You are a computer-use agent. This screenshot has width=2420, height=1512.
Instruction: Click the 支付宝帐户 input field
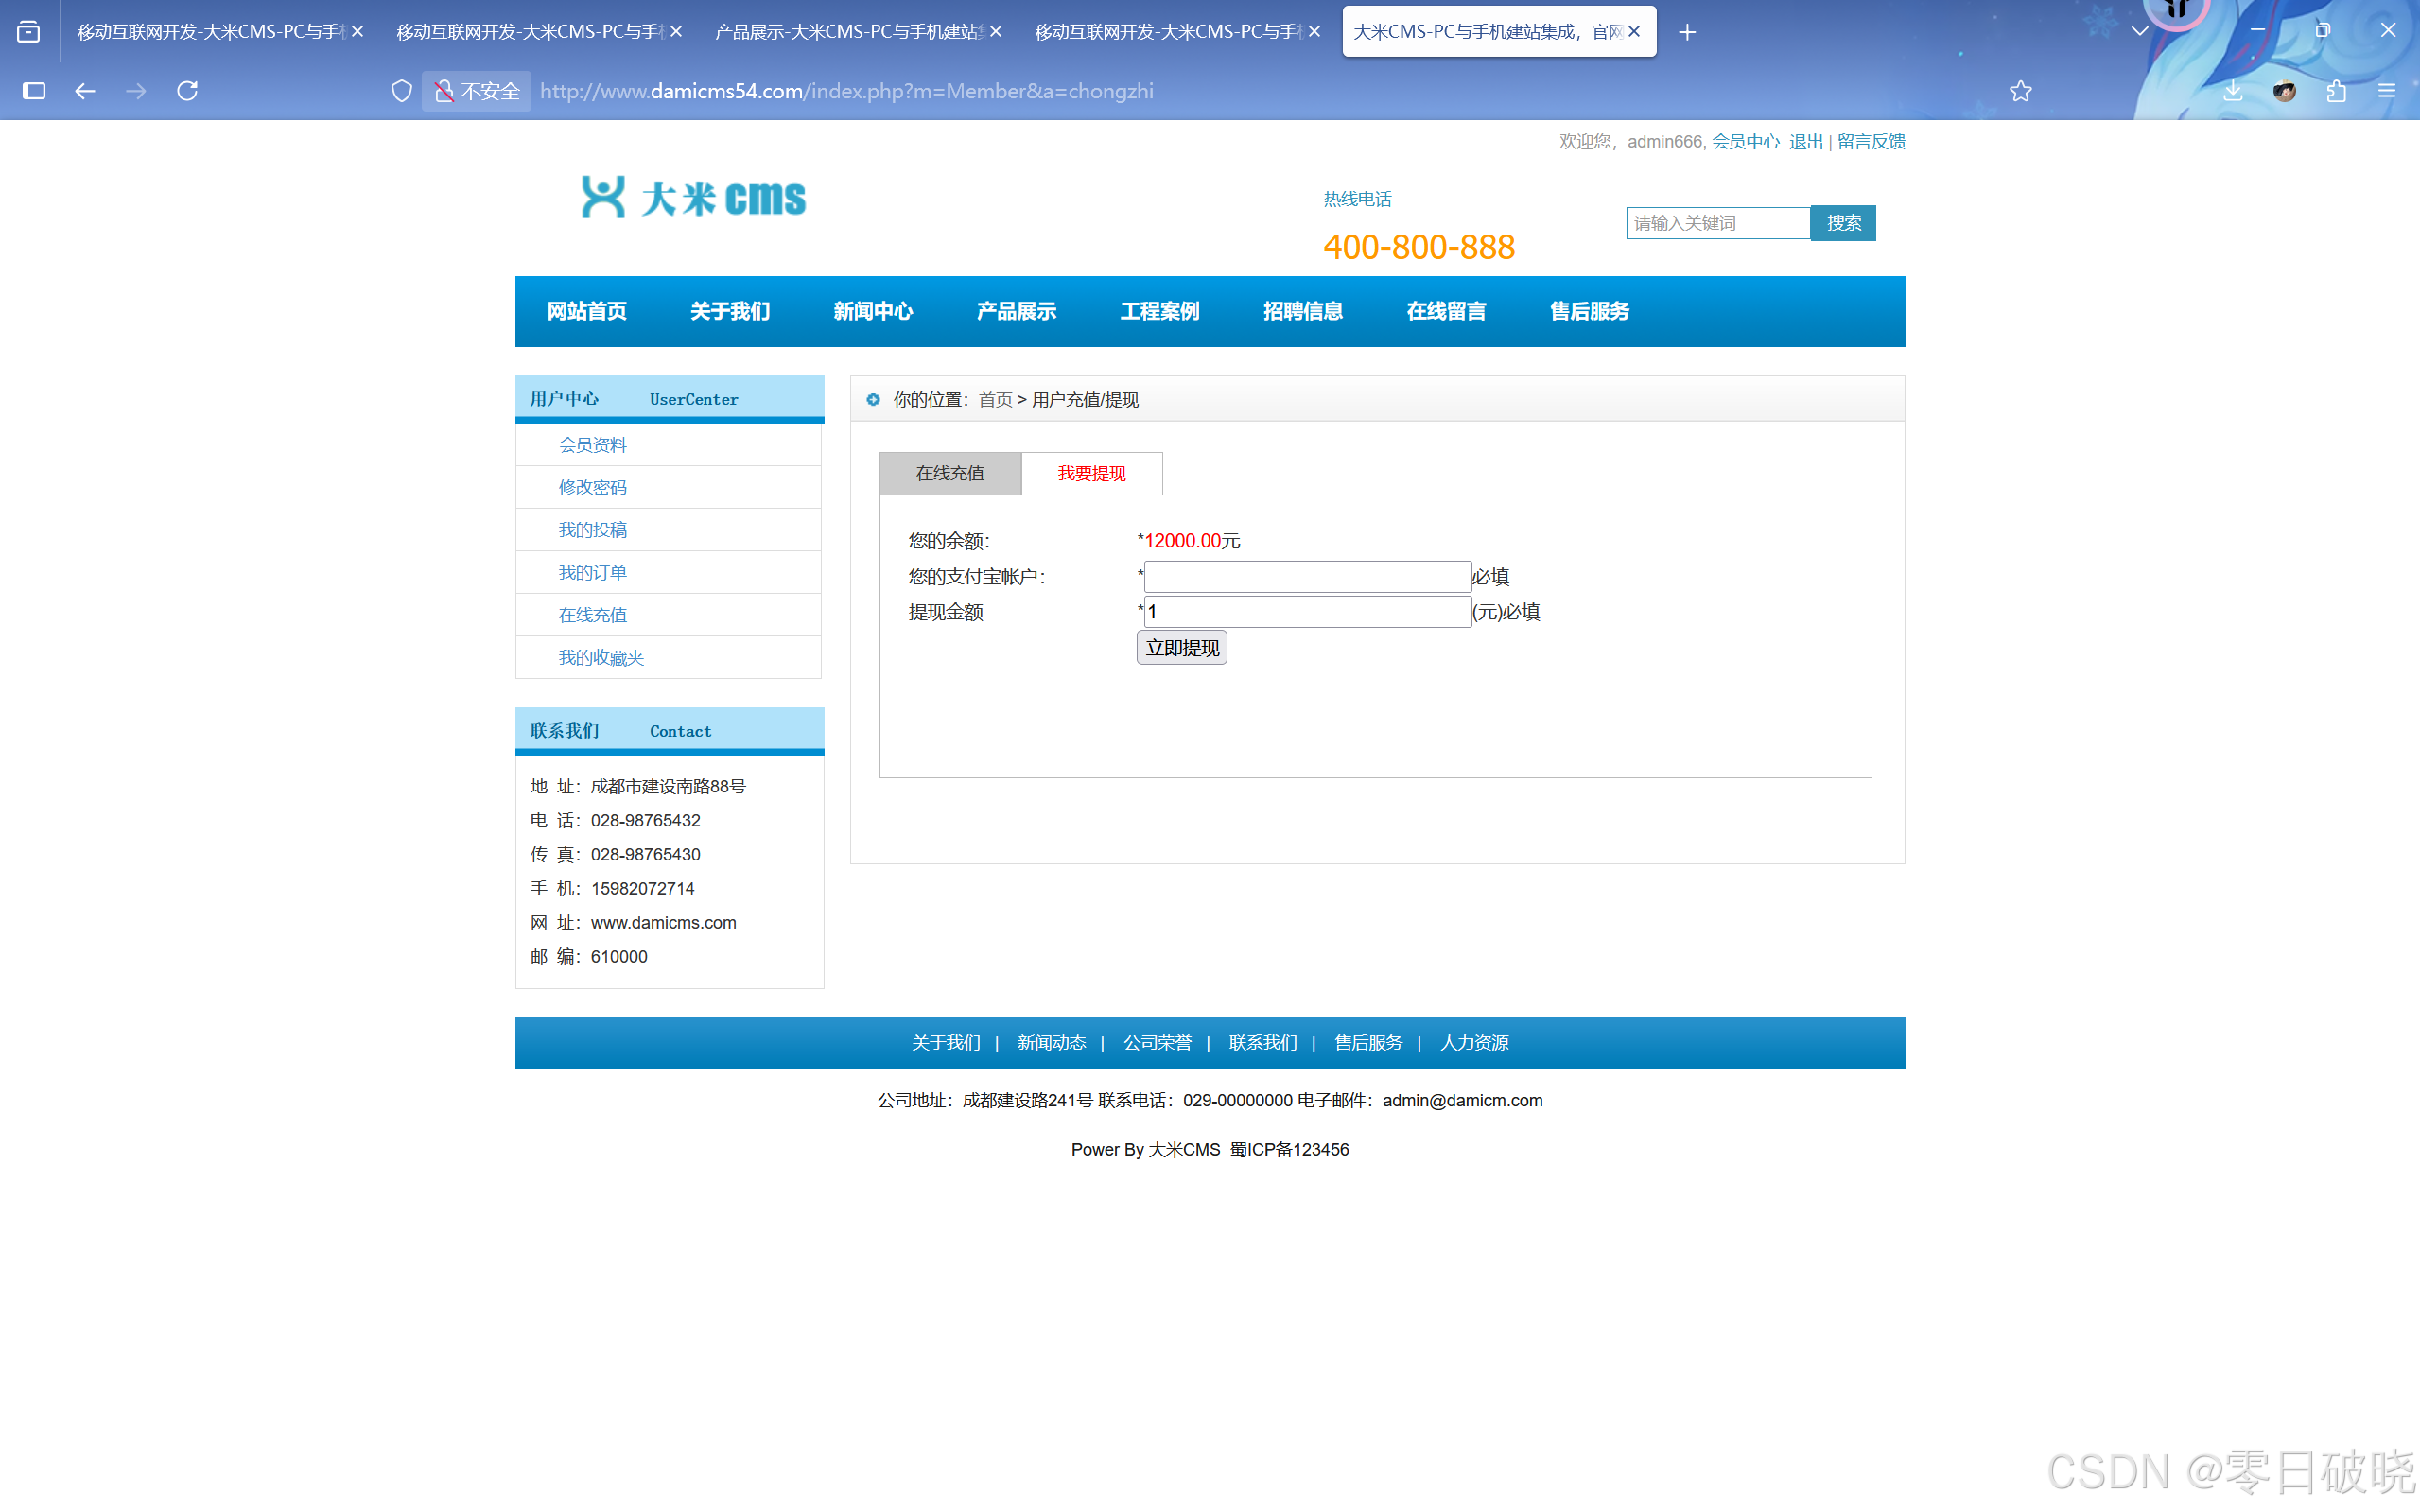pyautogui.click(x=1307, y=576)
